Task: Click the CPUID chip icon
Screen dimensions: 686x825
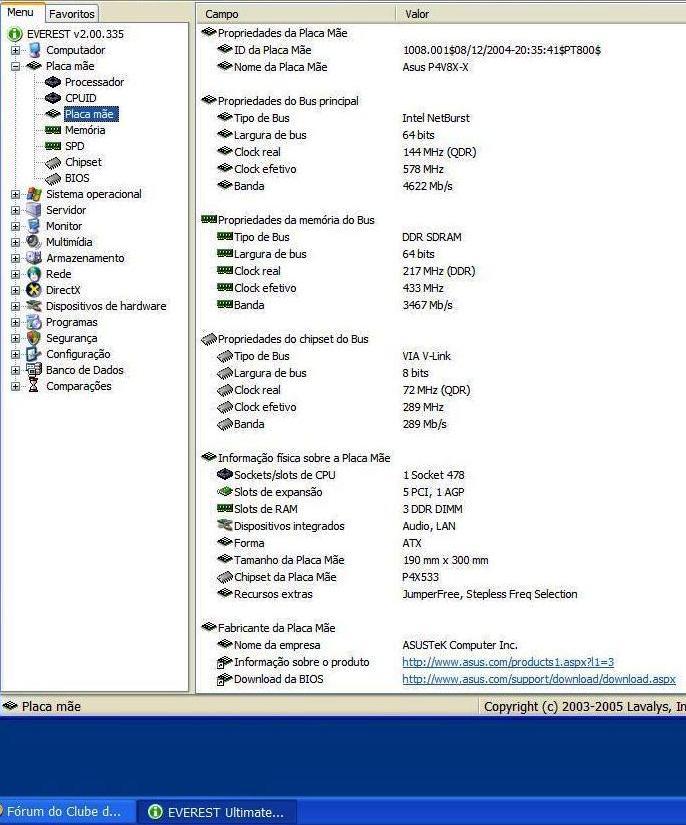Action: point(53,98)
